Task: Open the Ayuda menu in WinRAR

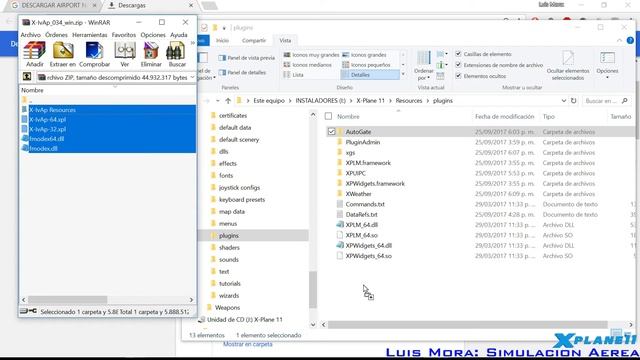Action: 179,35
